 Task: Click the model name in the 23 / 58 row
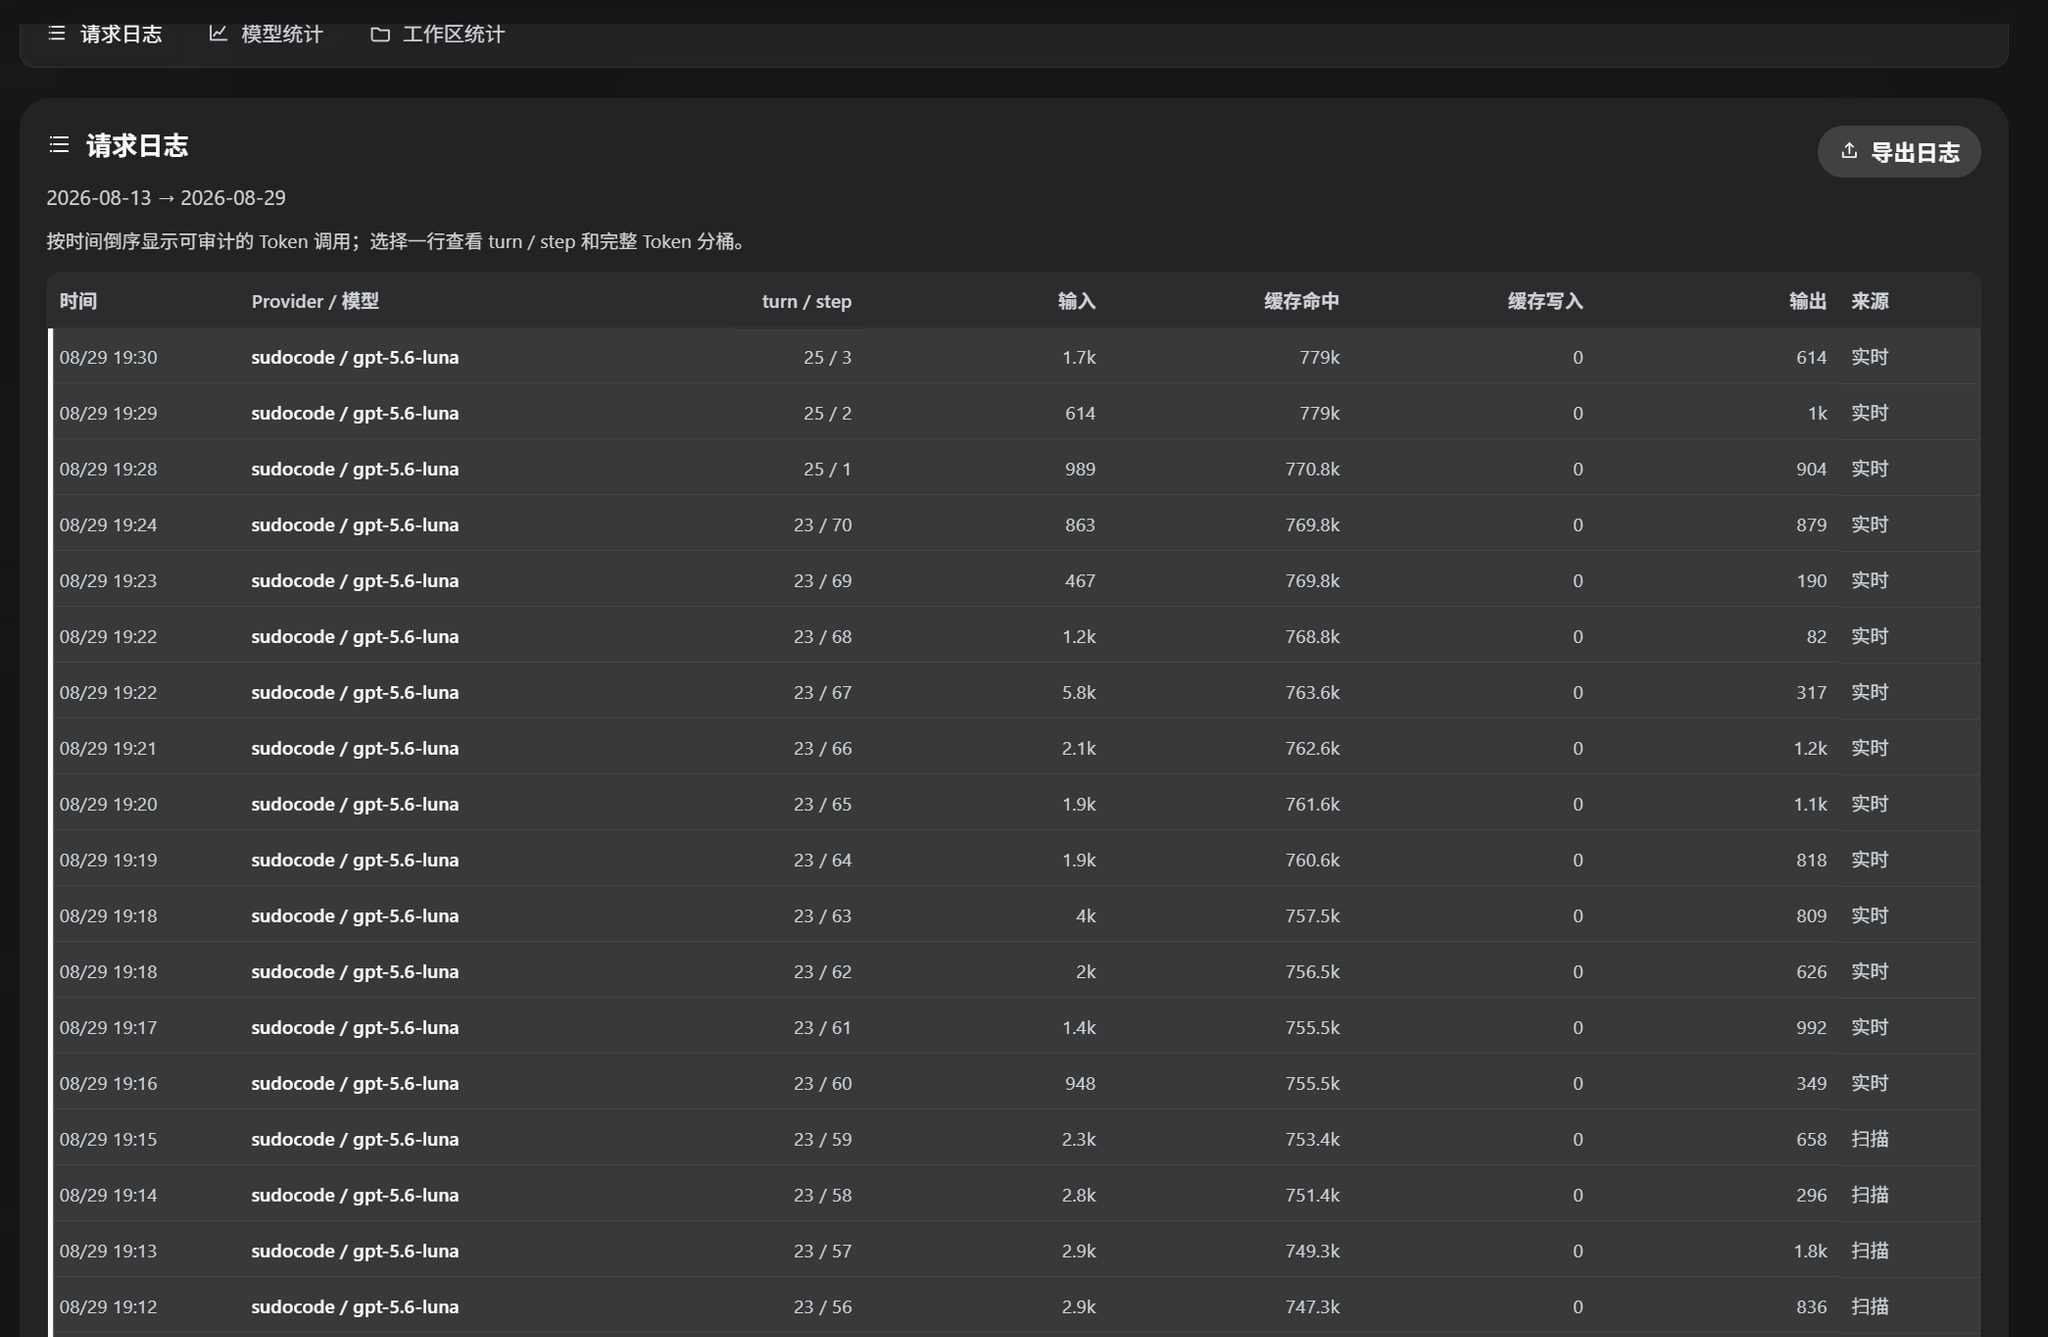click(x=355, y=1195)
